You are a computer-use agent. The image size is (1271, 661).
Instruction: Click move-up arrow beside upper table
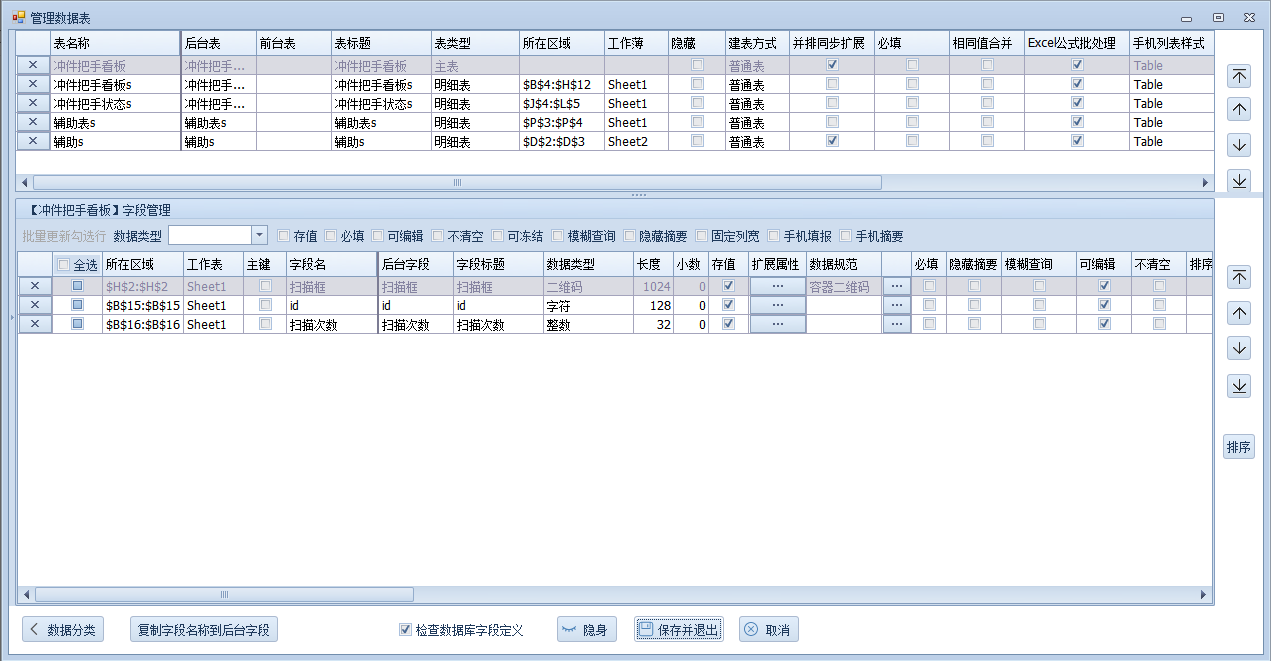(x=1239, y=110)
